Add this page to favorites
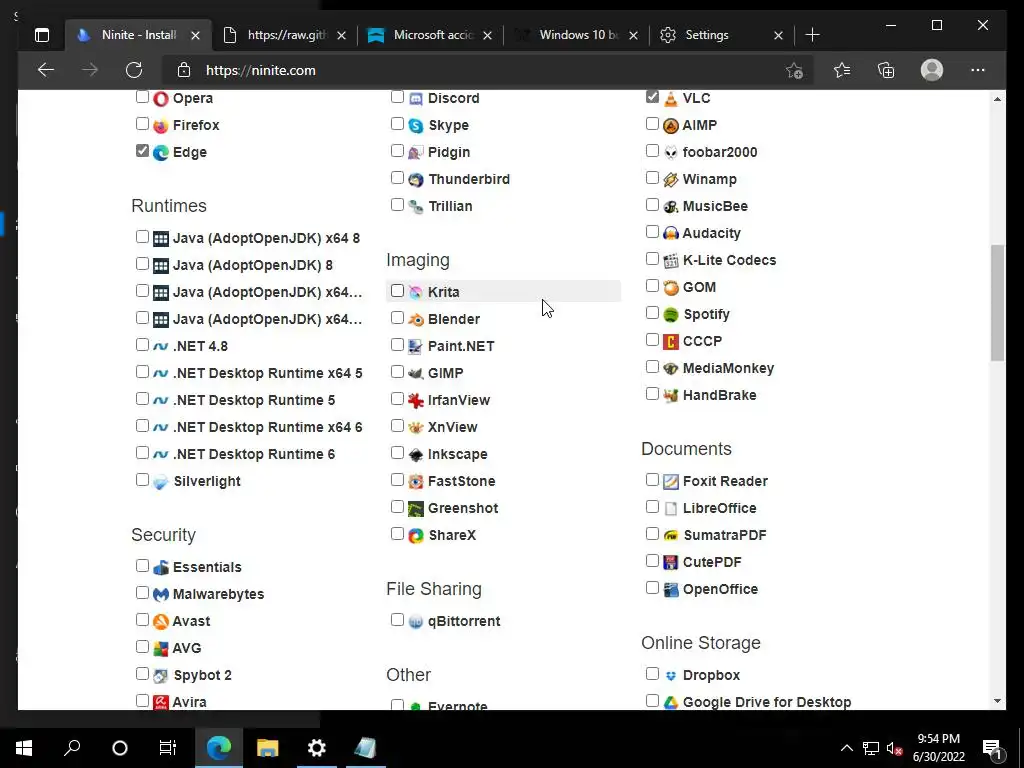 pyautogui.click(x=794, y=70)
